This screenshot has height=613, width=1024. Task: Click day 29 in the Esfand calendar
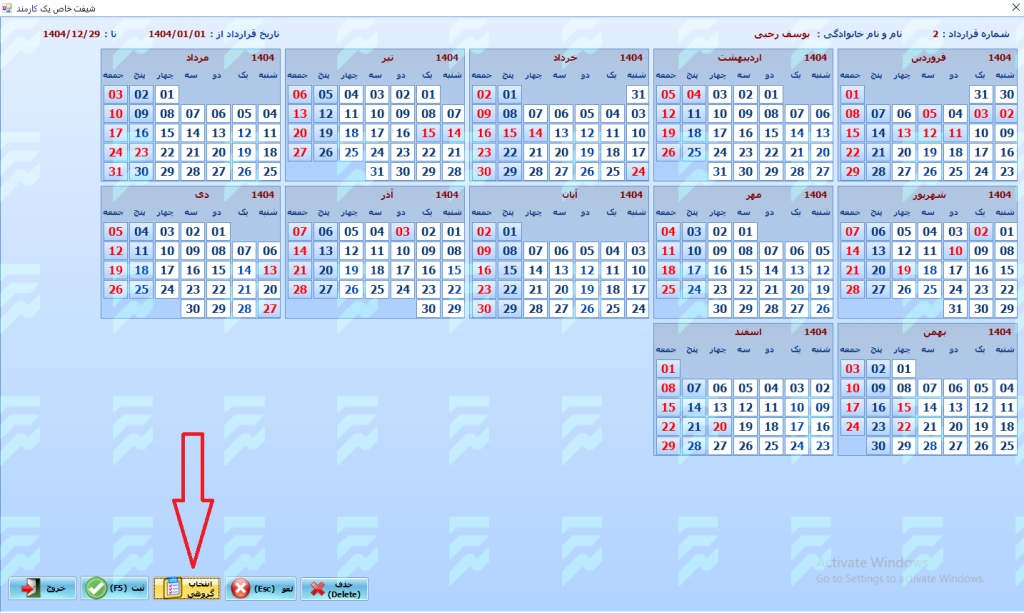[668, 445]
